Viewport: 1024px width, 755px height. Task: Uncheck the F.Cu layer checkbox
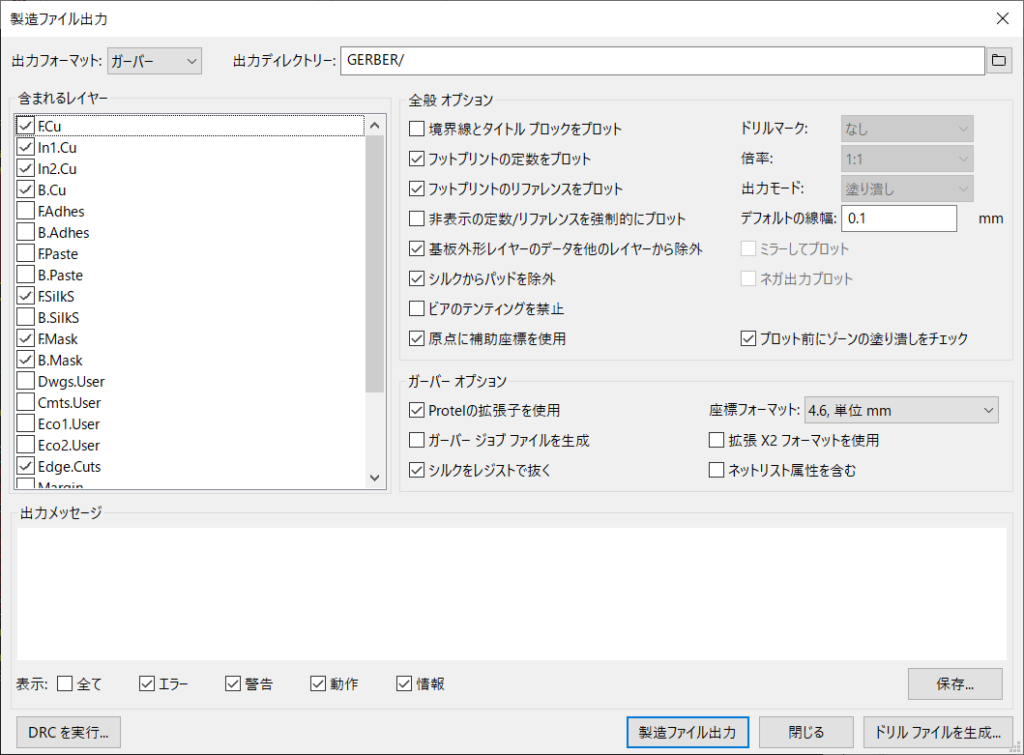point(26,126)
